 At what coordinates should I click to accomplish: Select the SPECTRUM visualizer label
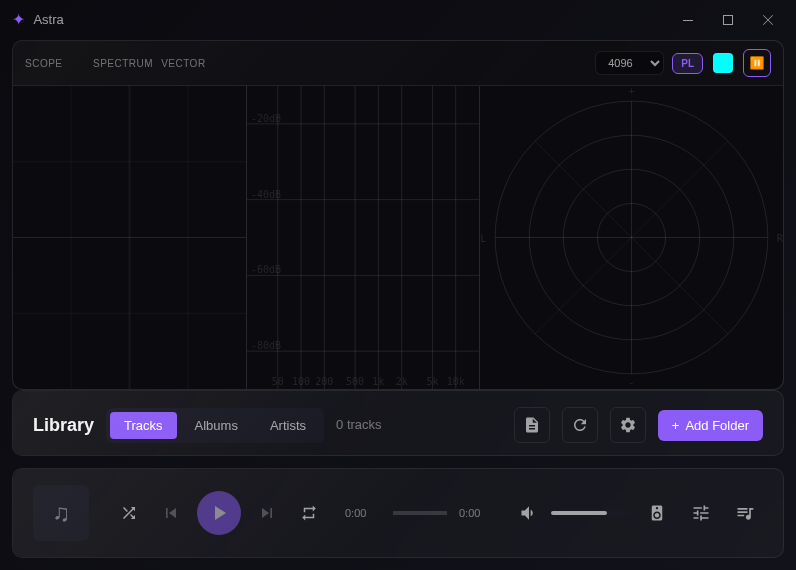[x=122, y=63]
